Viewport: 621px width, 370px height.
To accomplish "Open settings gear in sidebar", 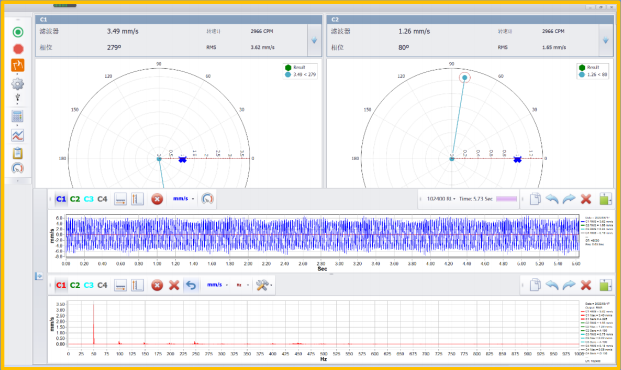I will [17, 84].
